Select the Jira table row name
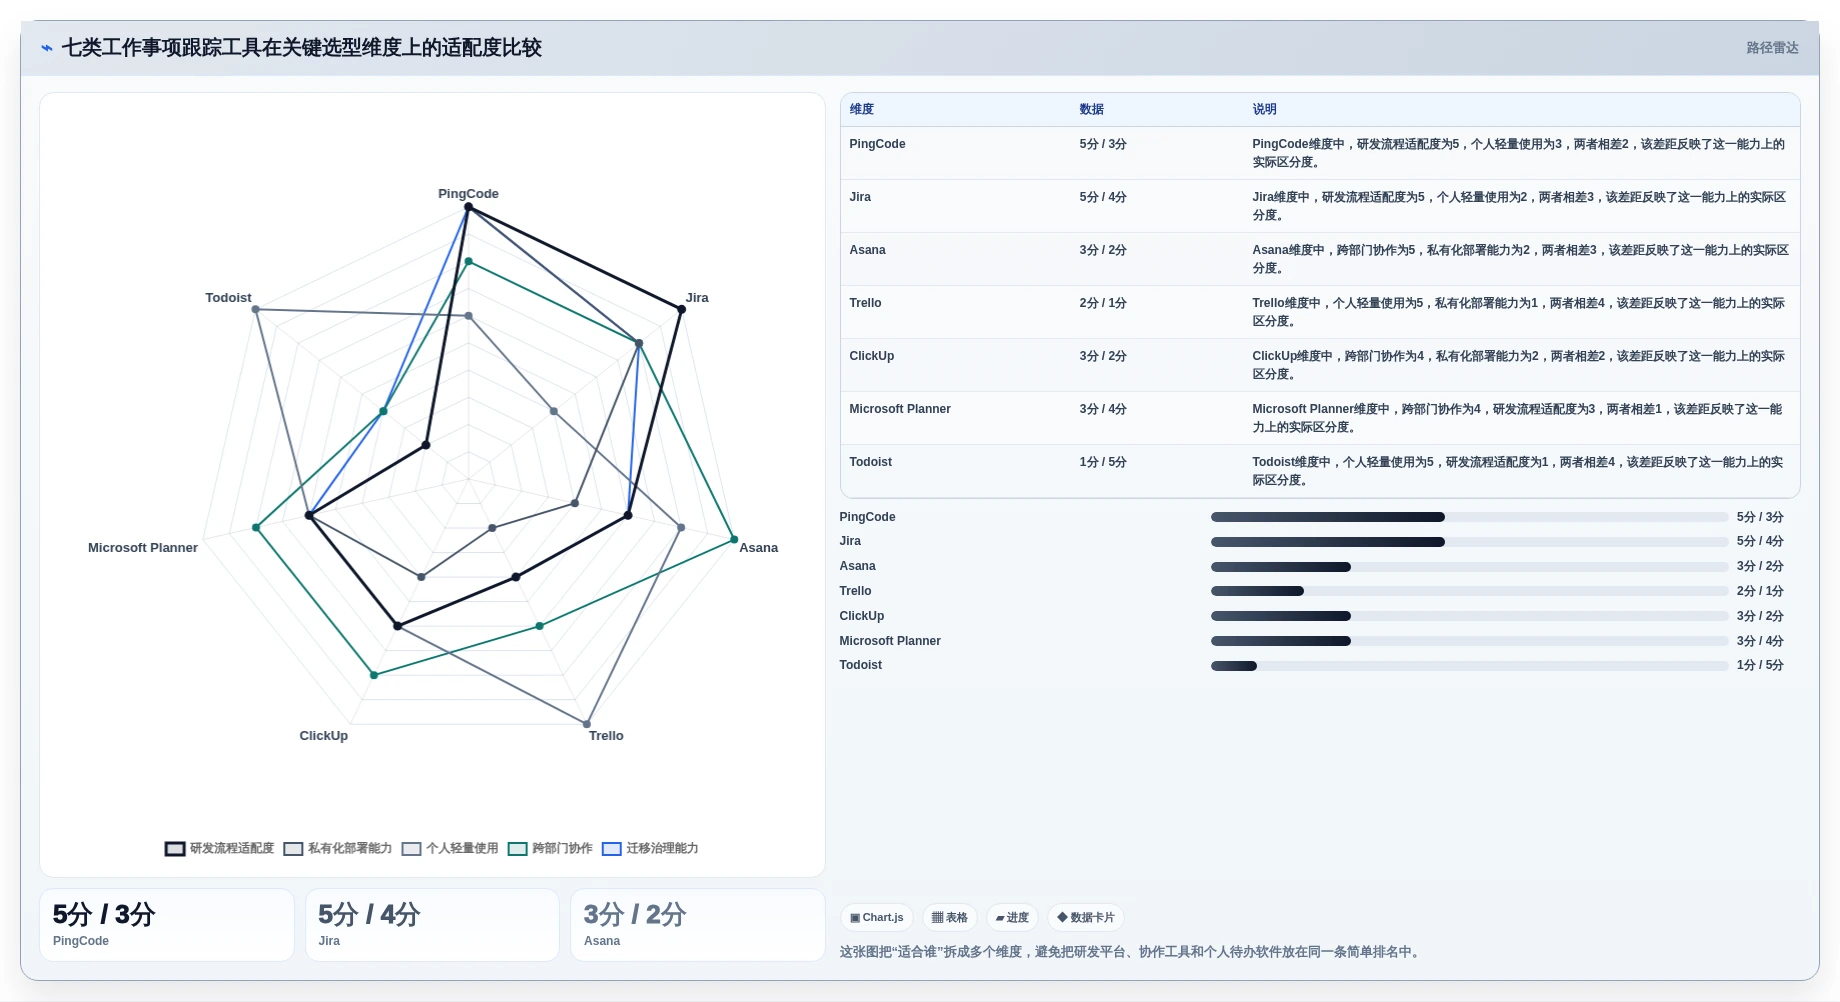This screenshot has height=1002, width=1840. (x=860, y=197)
